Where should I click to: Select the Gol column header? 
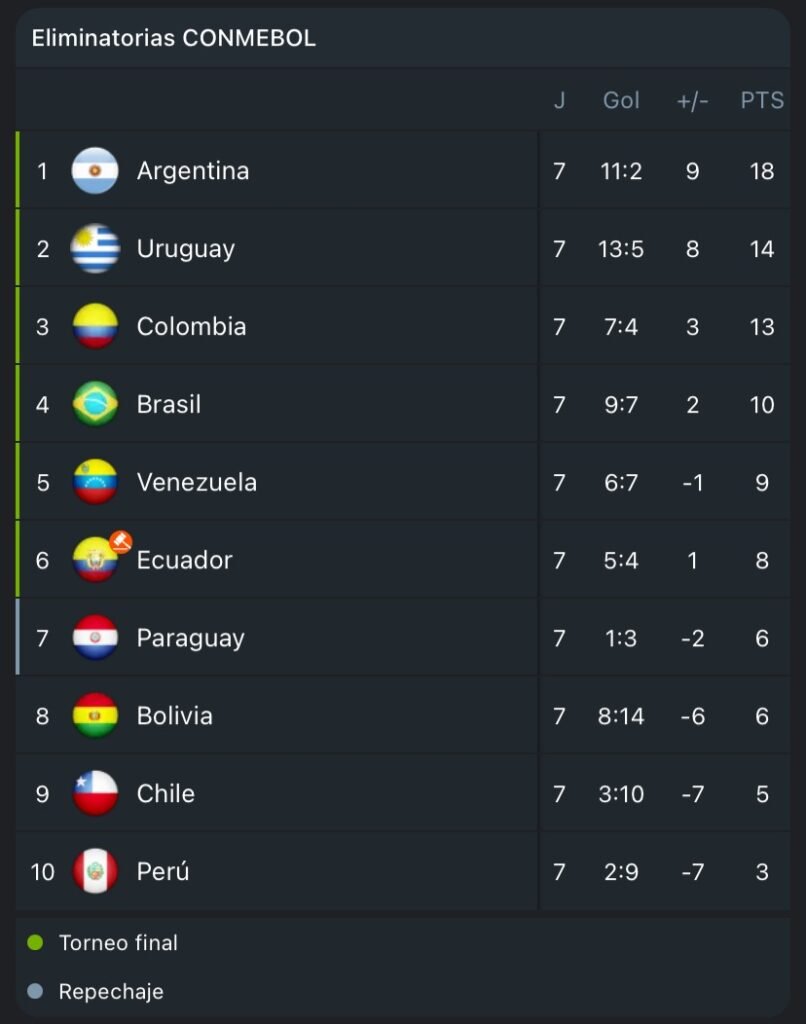coord(621,100)
